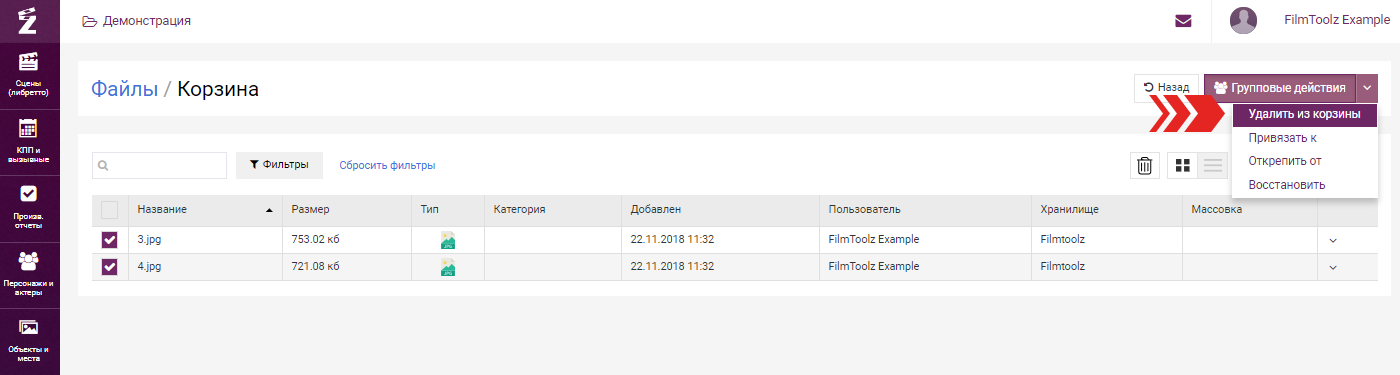Toggle the Групповые действия dropdown arrow
1400x375 pixels.
click(x=1367, y=88)
